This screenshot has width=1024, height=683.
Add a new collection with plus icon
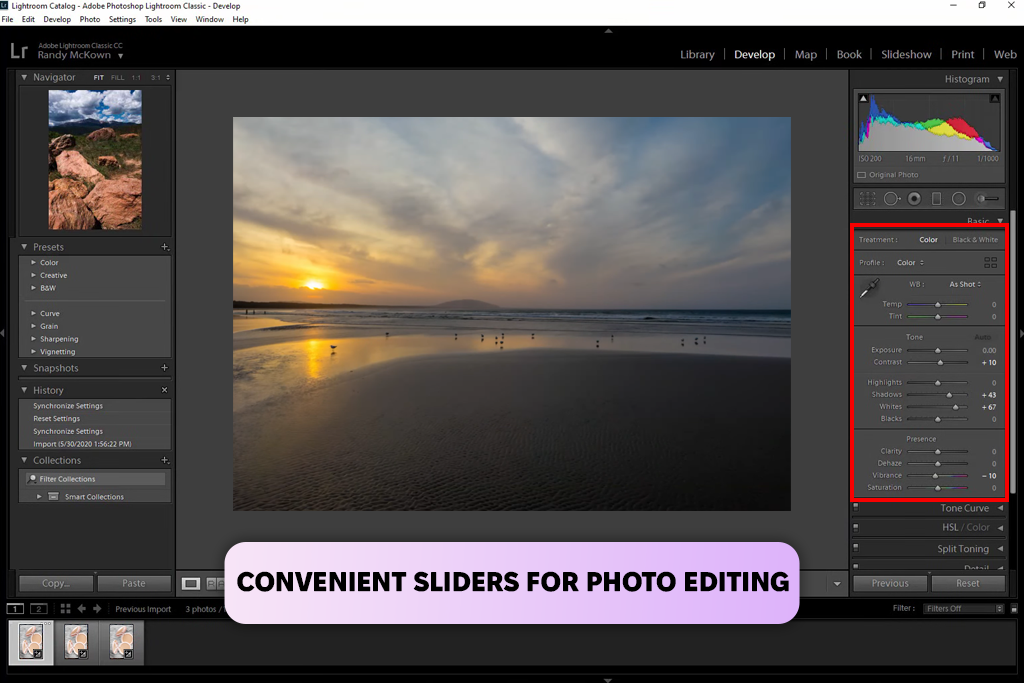point(165,460)
